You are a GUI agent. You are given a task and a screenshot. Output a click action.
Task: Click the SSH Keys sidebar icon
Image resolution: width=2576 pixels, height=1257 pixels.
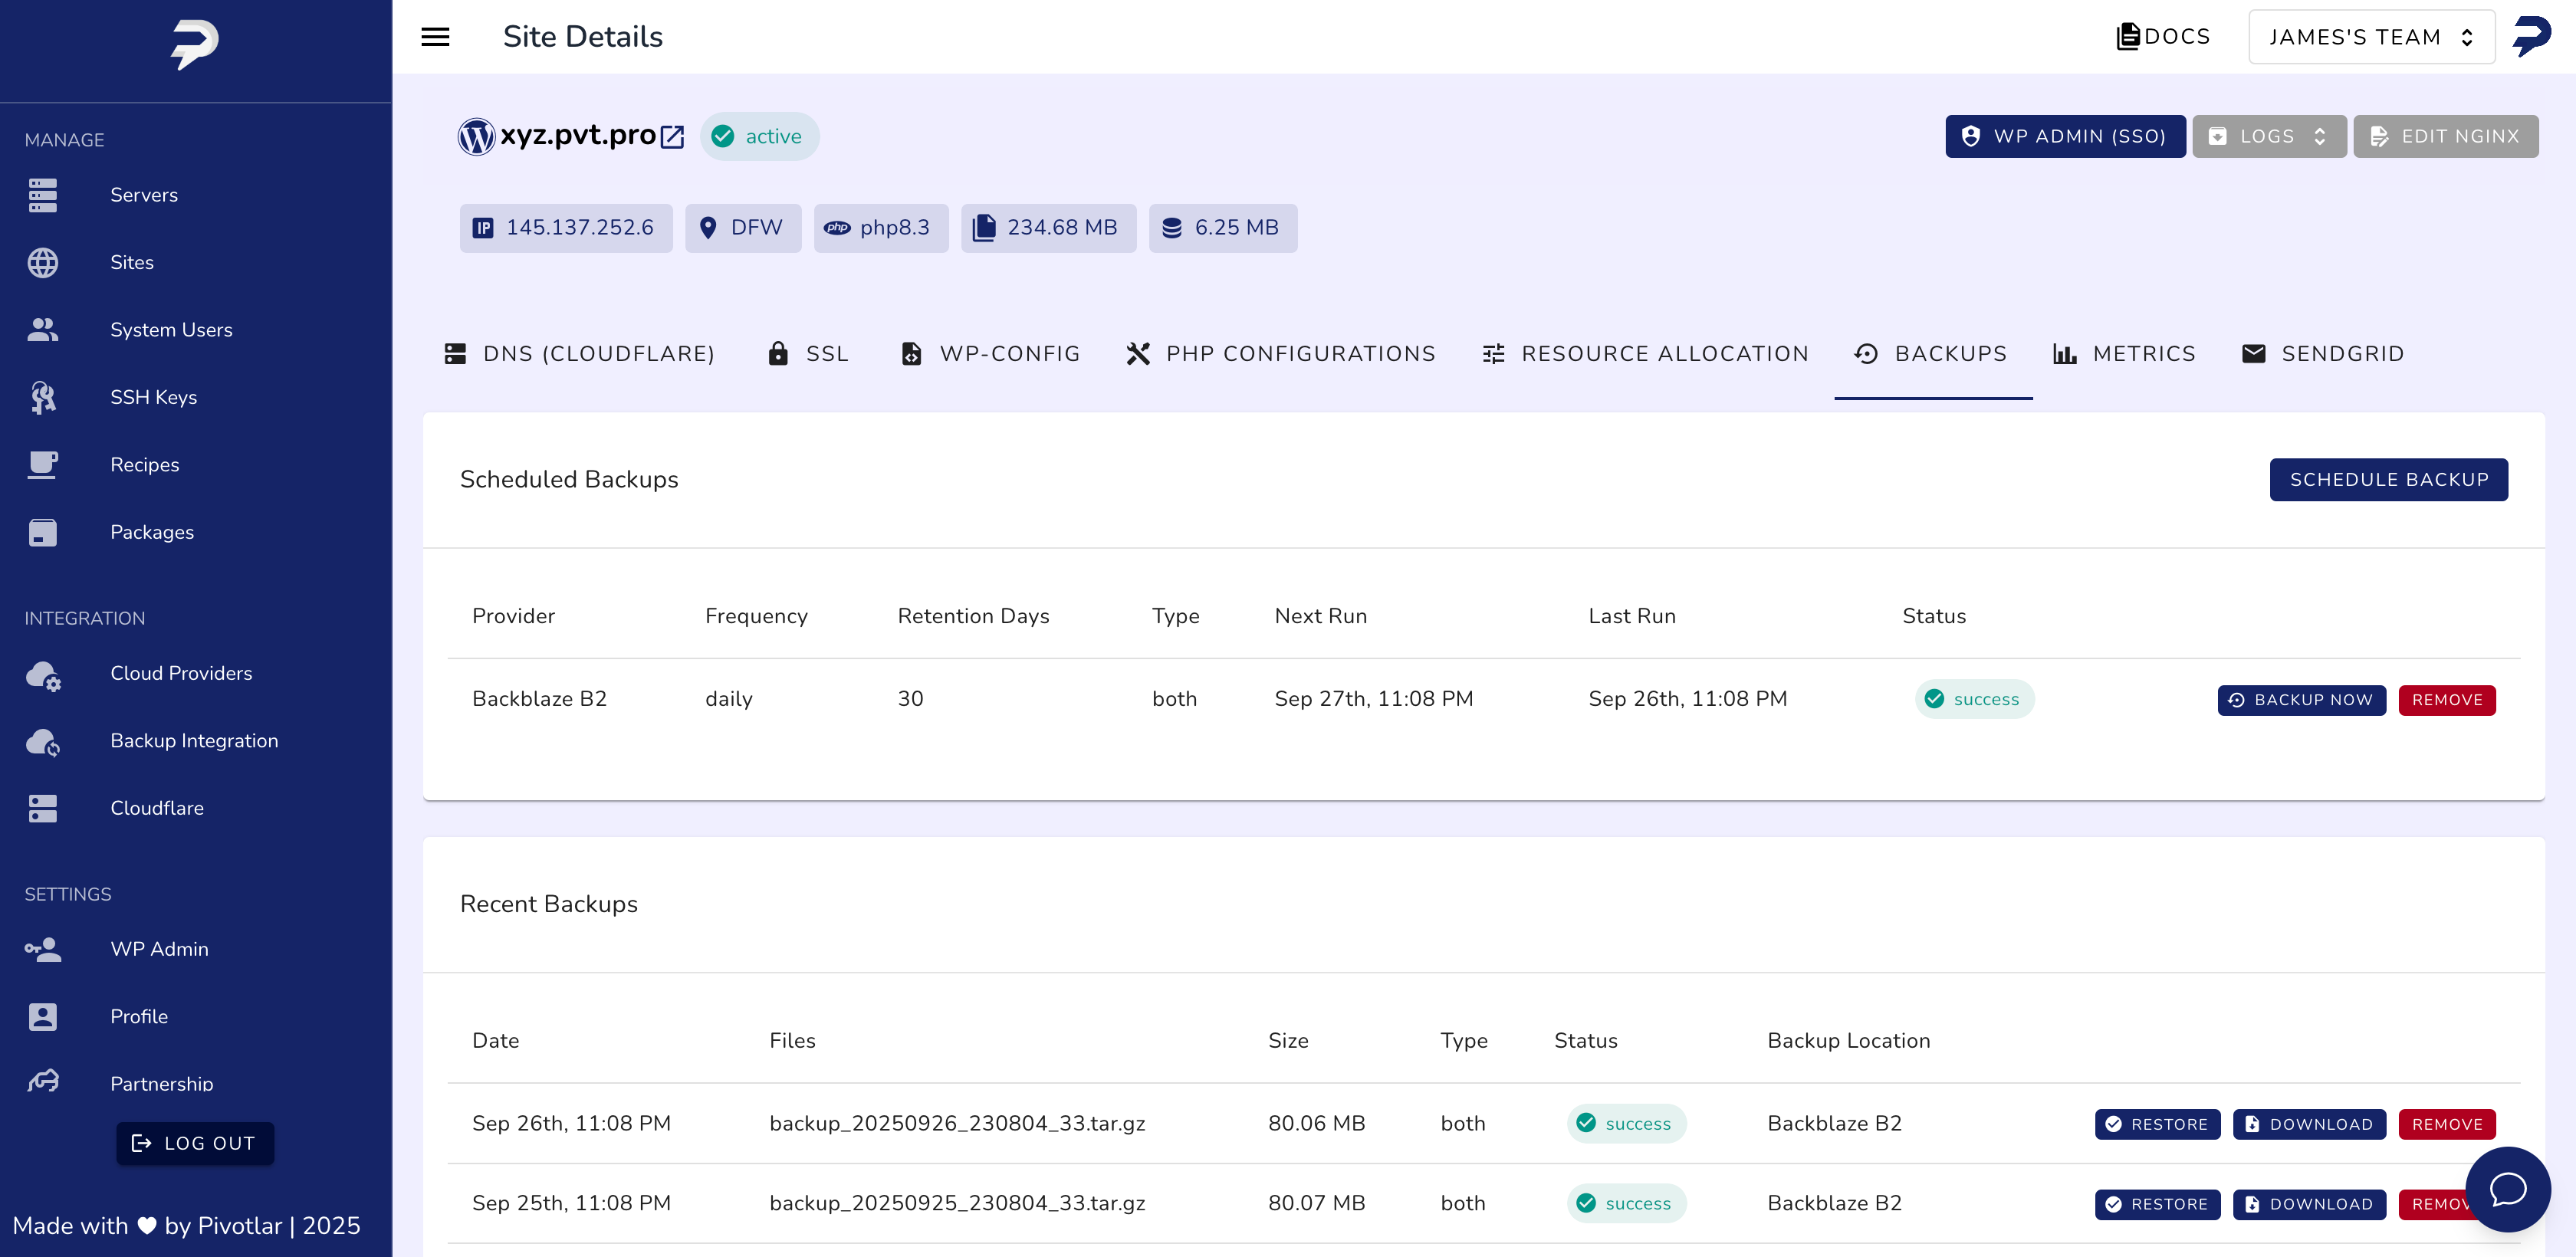click(x=43, y=397)
